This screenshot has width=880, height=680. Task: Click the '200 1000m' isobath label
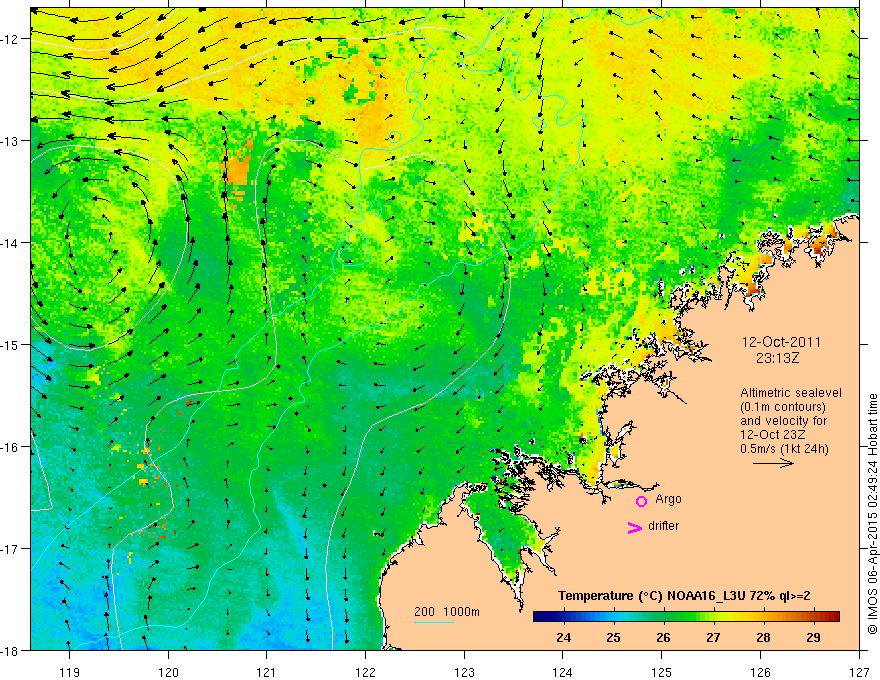click(447, 612)
